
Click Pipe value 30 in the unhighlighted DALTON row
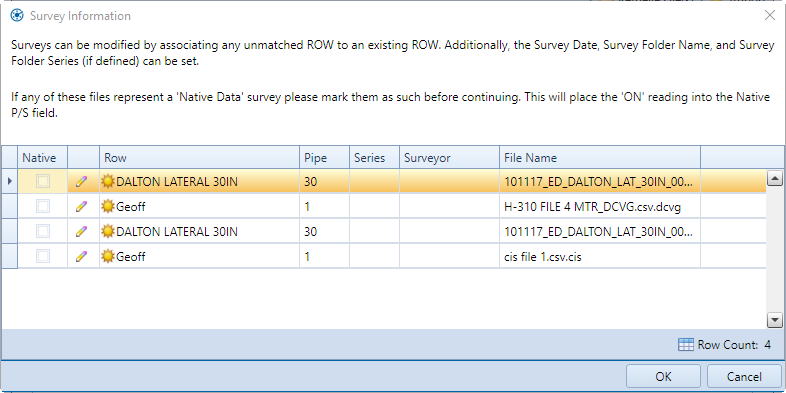pyautogui.click(x=311, y=232)
